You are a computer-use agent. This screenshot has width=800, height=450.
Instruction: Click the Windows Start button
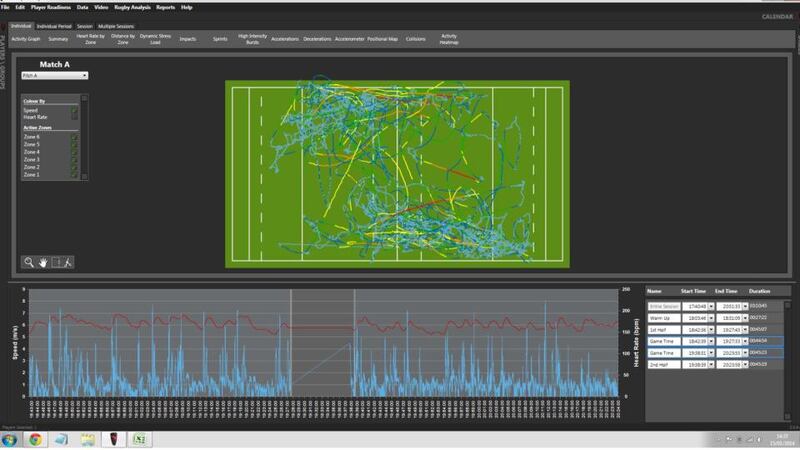[x=10, y=439]
